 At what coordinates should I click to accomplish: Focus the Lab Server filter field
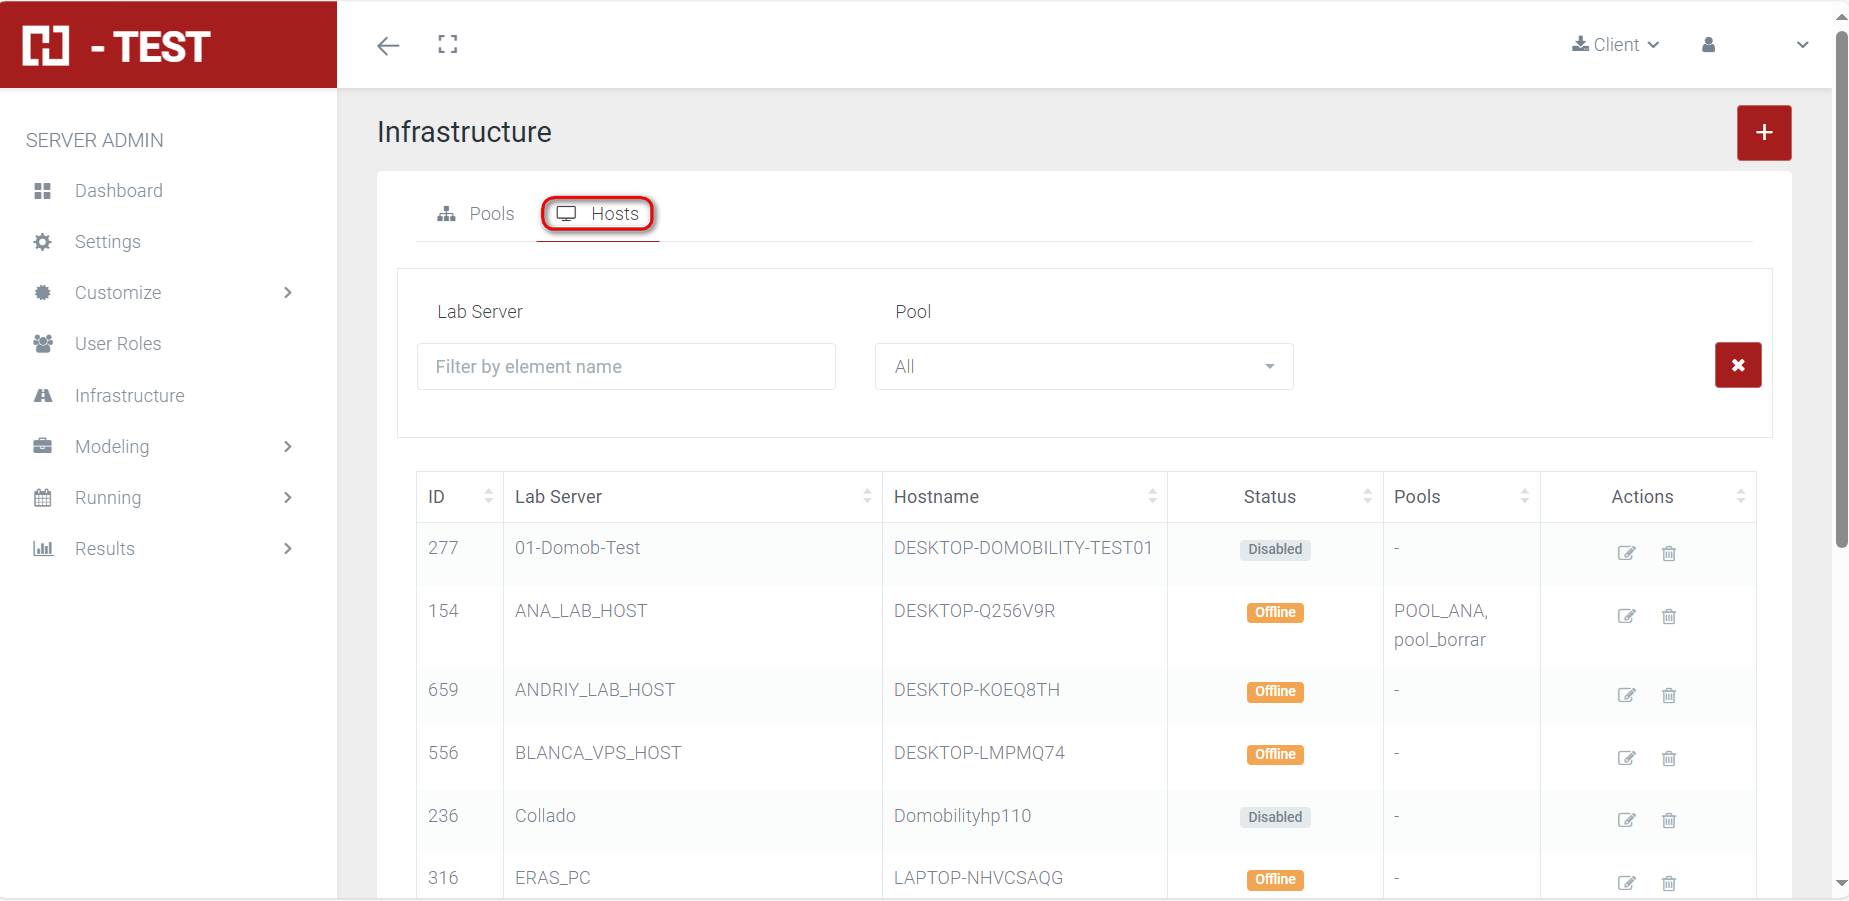pyautogui.click(x=626, y=367)
